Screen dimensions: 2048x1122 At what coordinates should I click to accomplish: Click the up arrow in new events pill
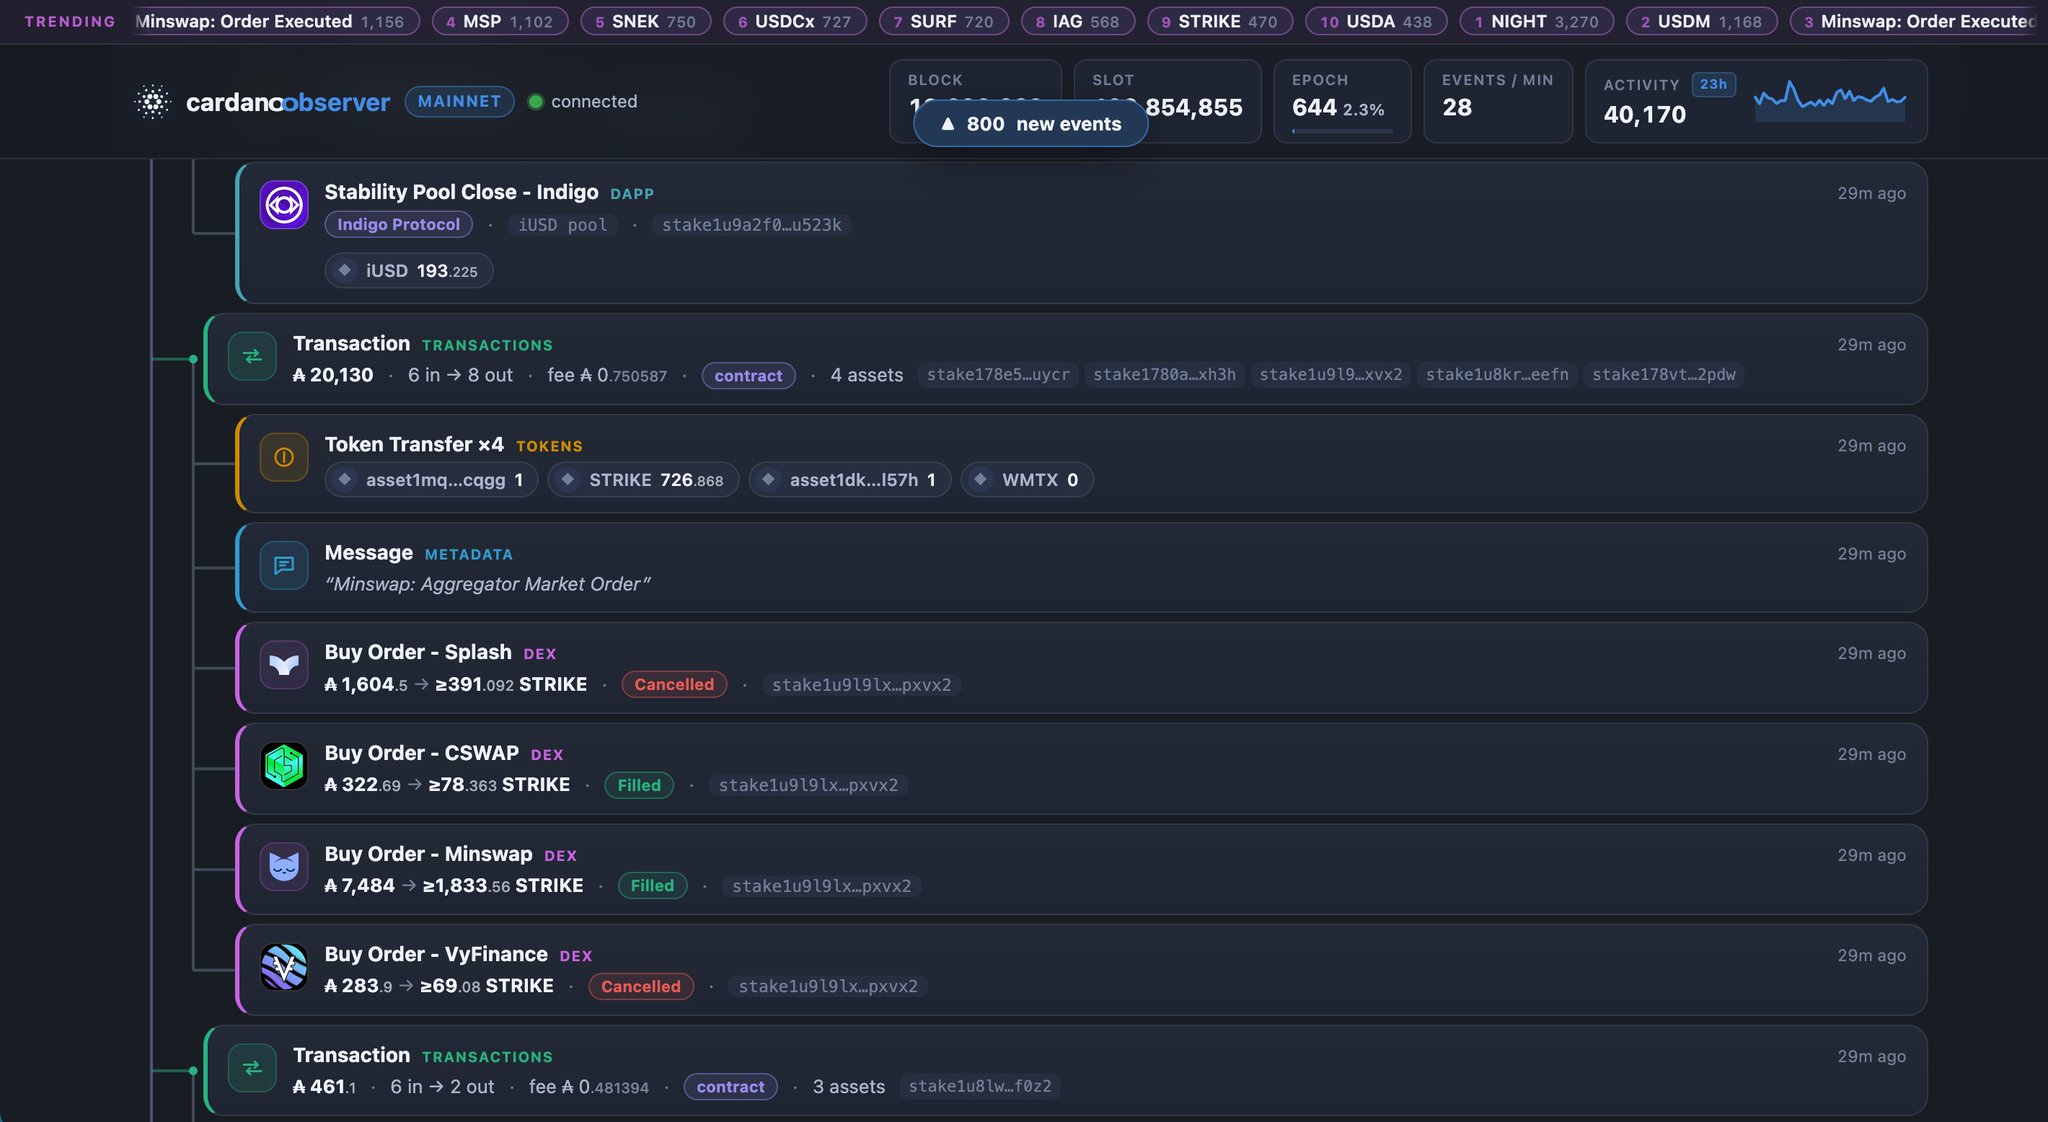tap(948, 124)
